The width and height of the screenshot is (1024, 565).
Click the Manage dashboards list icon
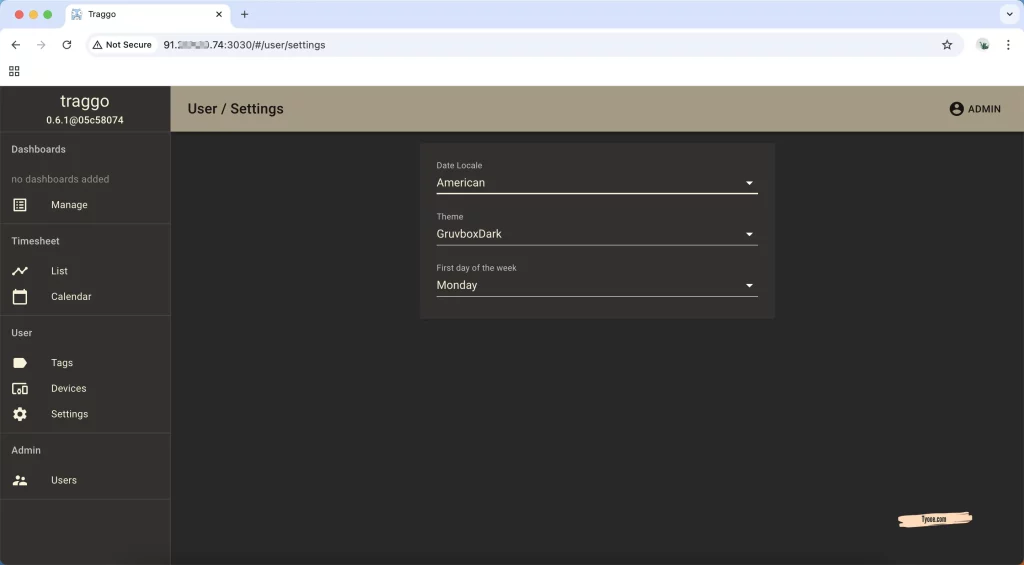coord(20,205)
